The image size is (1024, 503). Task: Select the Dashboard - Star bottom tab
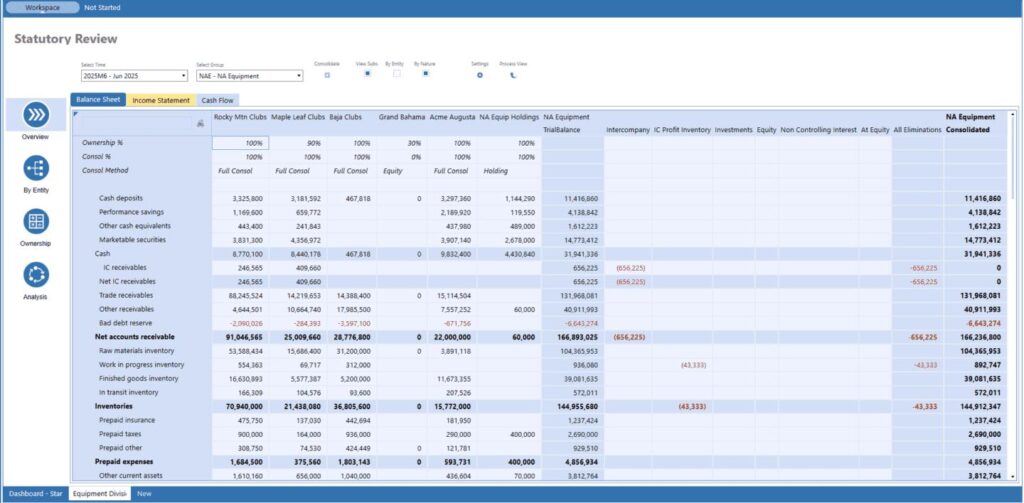click(x=35, y=494)
